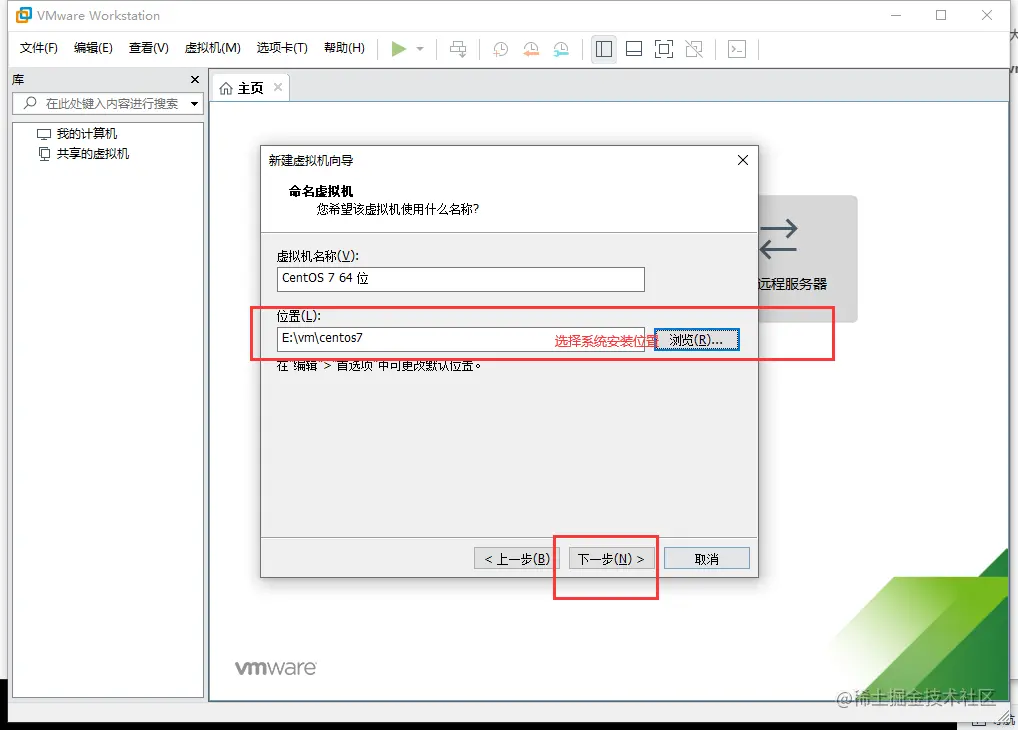Click the Take Snapshot clock icon

(501, 49)
